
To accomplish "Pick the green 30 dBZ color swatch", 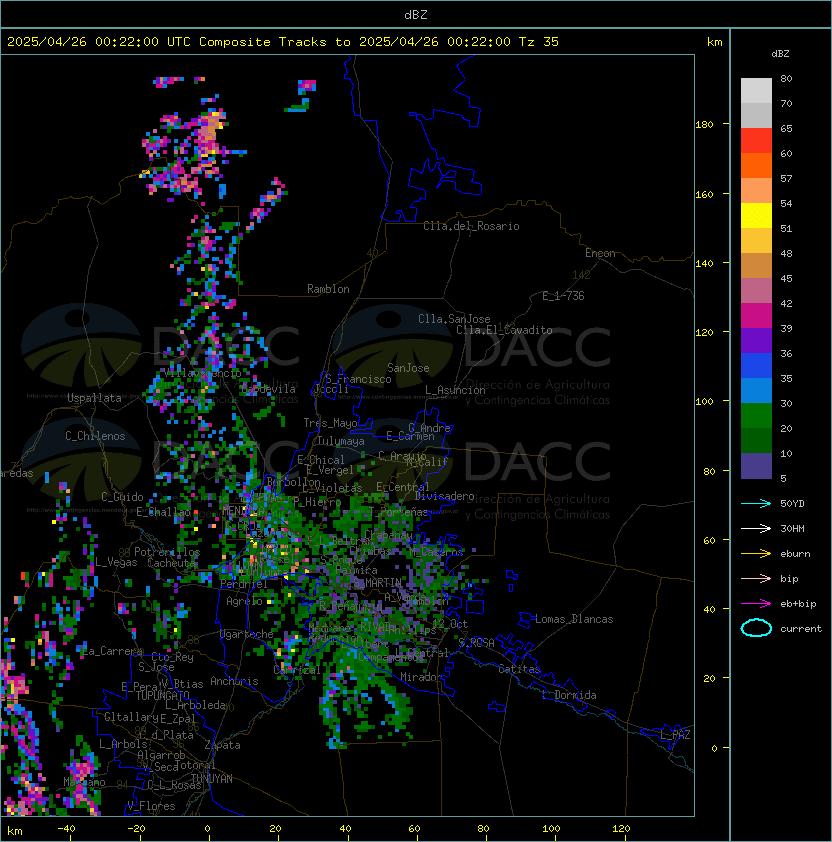I will tap(756, 416).
